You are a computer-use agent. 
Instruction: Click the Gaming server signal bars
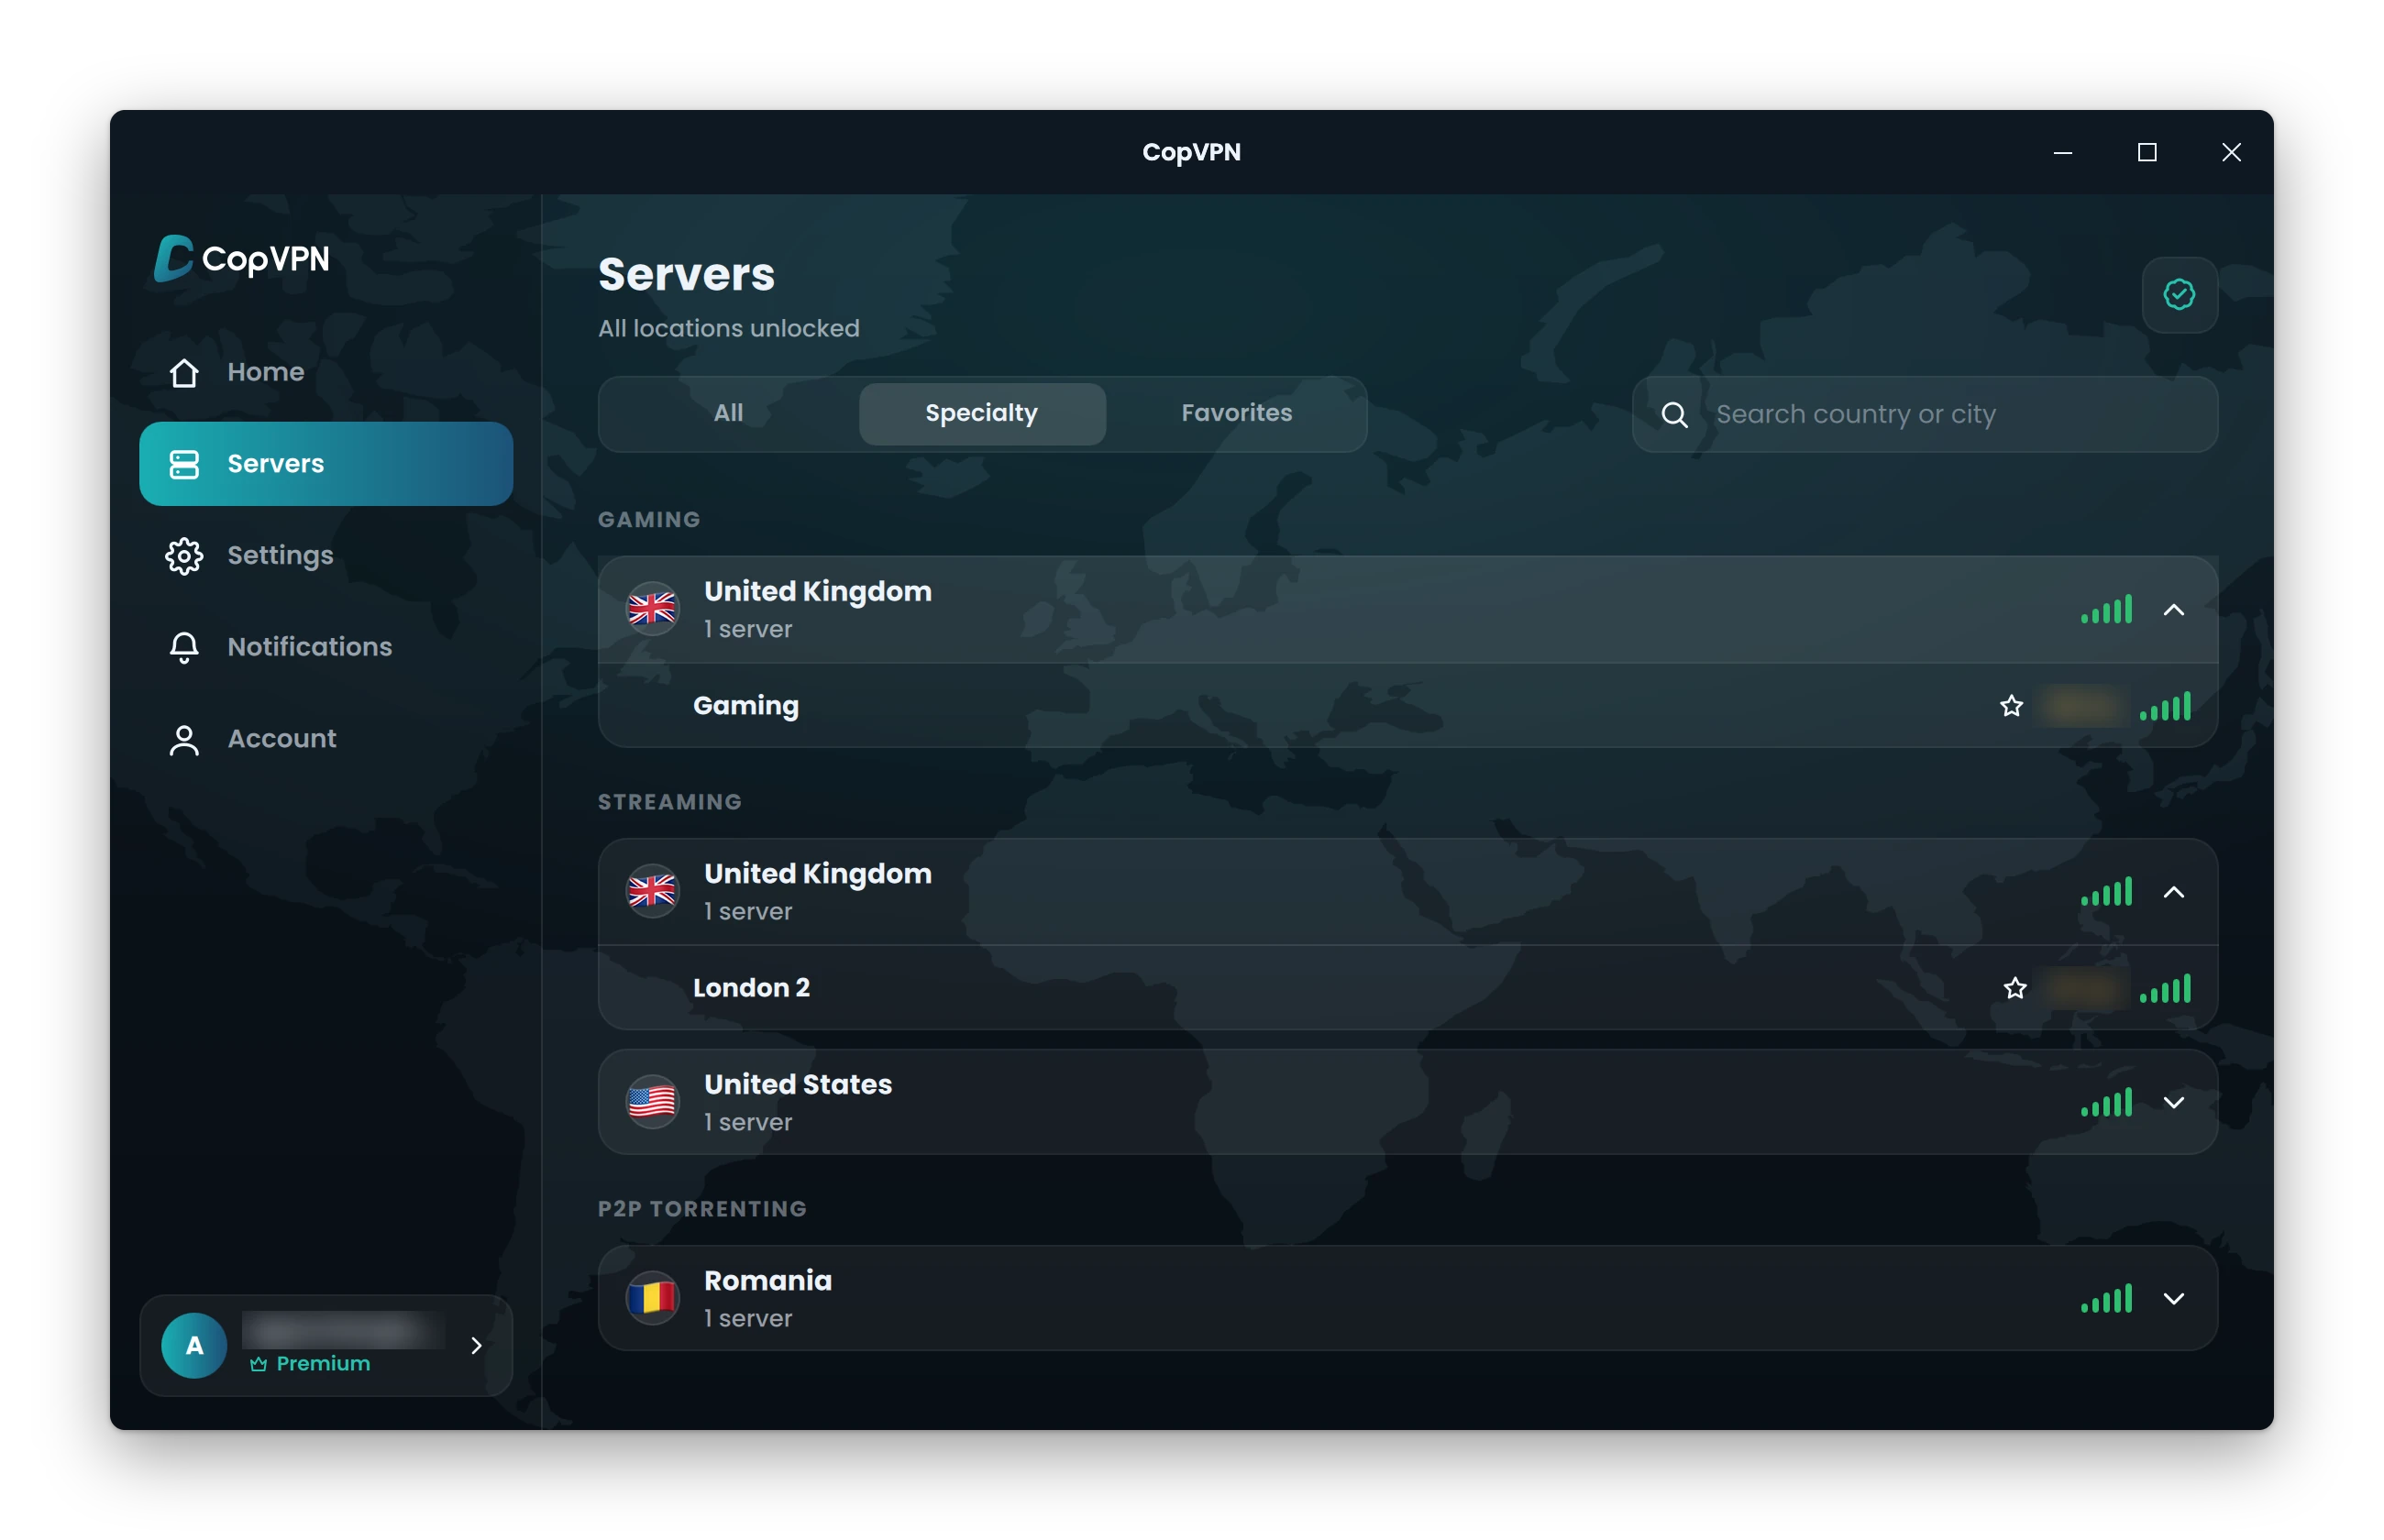(x=2164, y=706)
